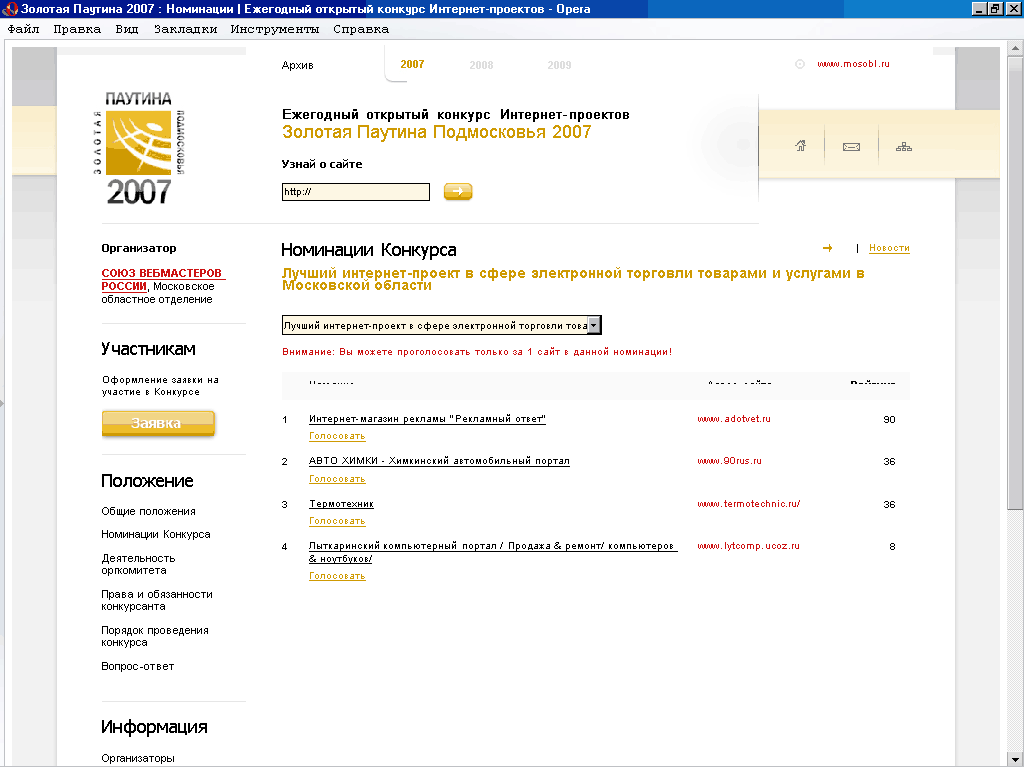Click the Золотая Паутина 2007 logo
Image resolution: width=1024 pixels, height=768 pixels.
[139, 148]
